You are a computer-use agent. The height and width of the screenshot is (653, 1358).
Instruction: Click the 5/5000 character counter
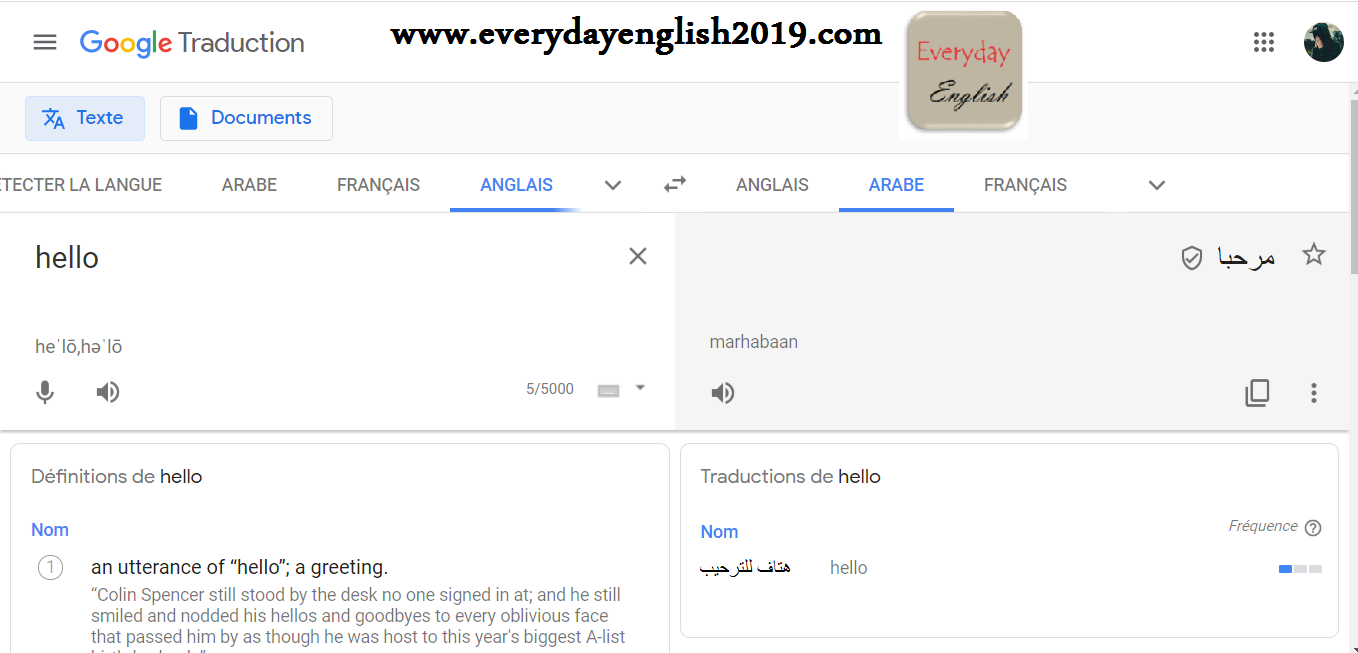click(550, 389)
